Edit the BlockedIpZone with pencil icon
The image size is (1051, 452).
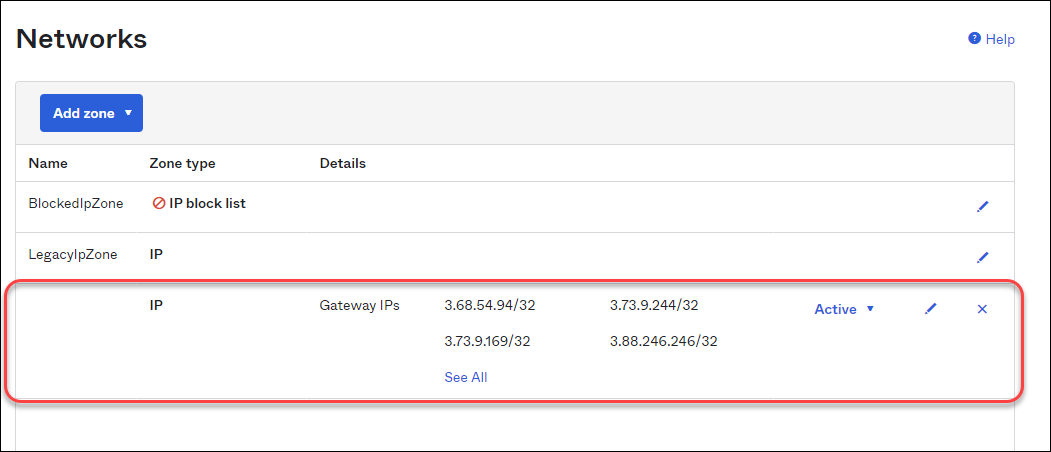[x=982, y=207]
